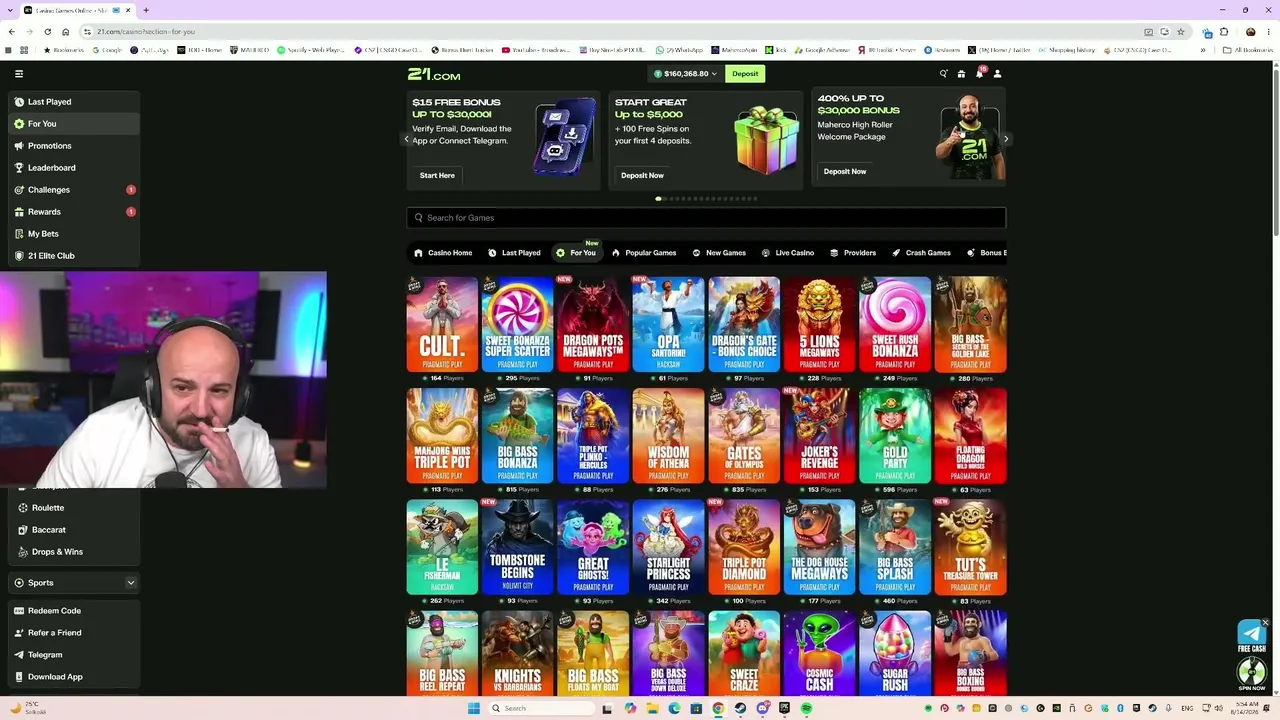Open the user profile icon
1280x720 pixels.
(x=997, y=74)
